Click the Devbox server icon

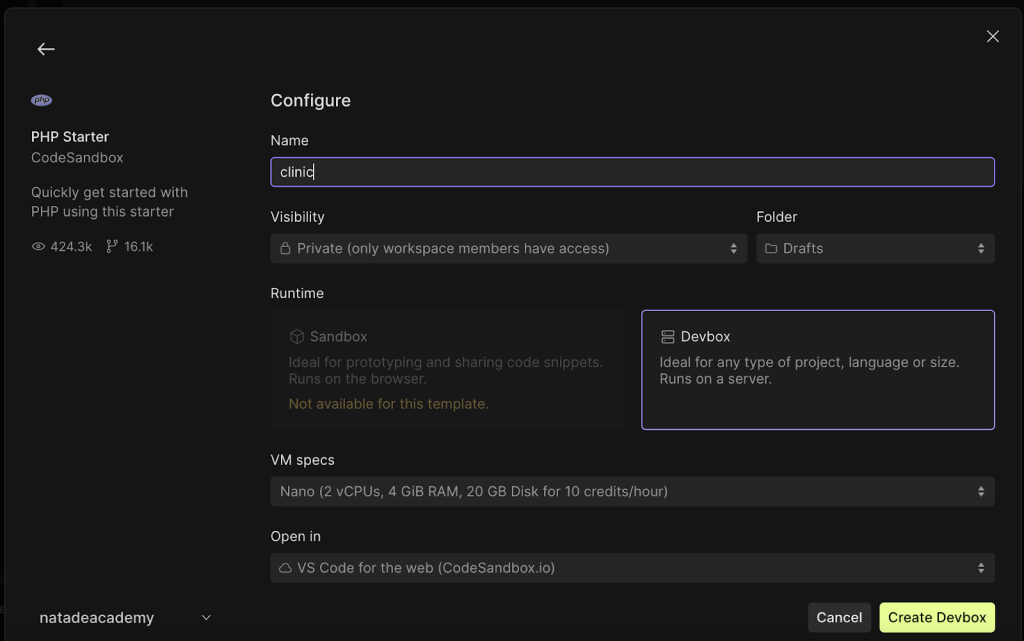point(667,337)
